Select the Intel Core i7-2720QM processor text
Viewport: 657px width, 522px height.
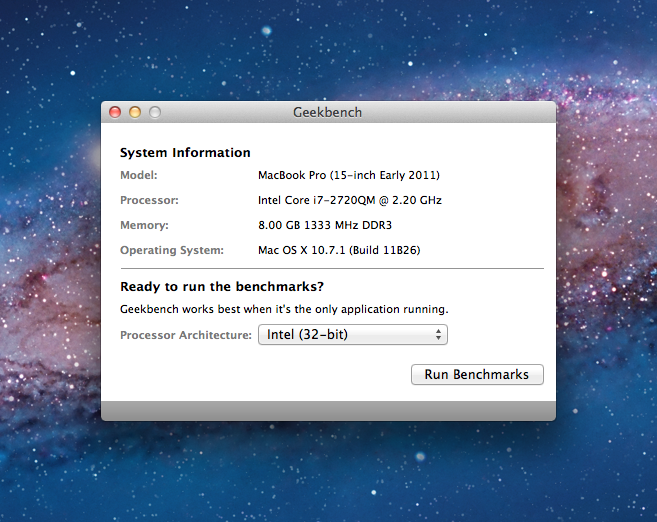click(x=350, y=200)
